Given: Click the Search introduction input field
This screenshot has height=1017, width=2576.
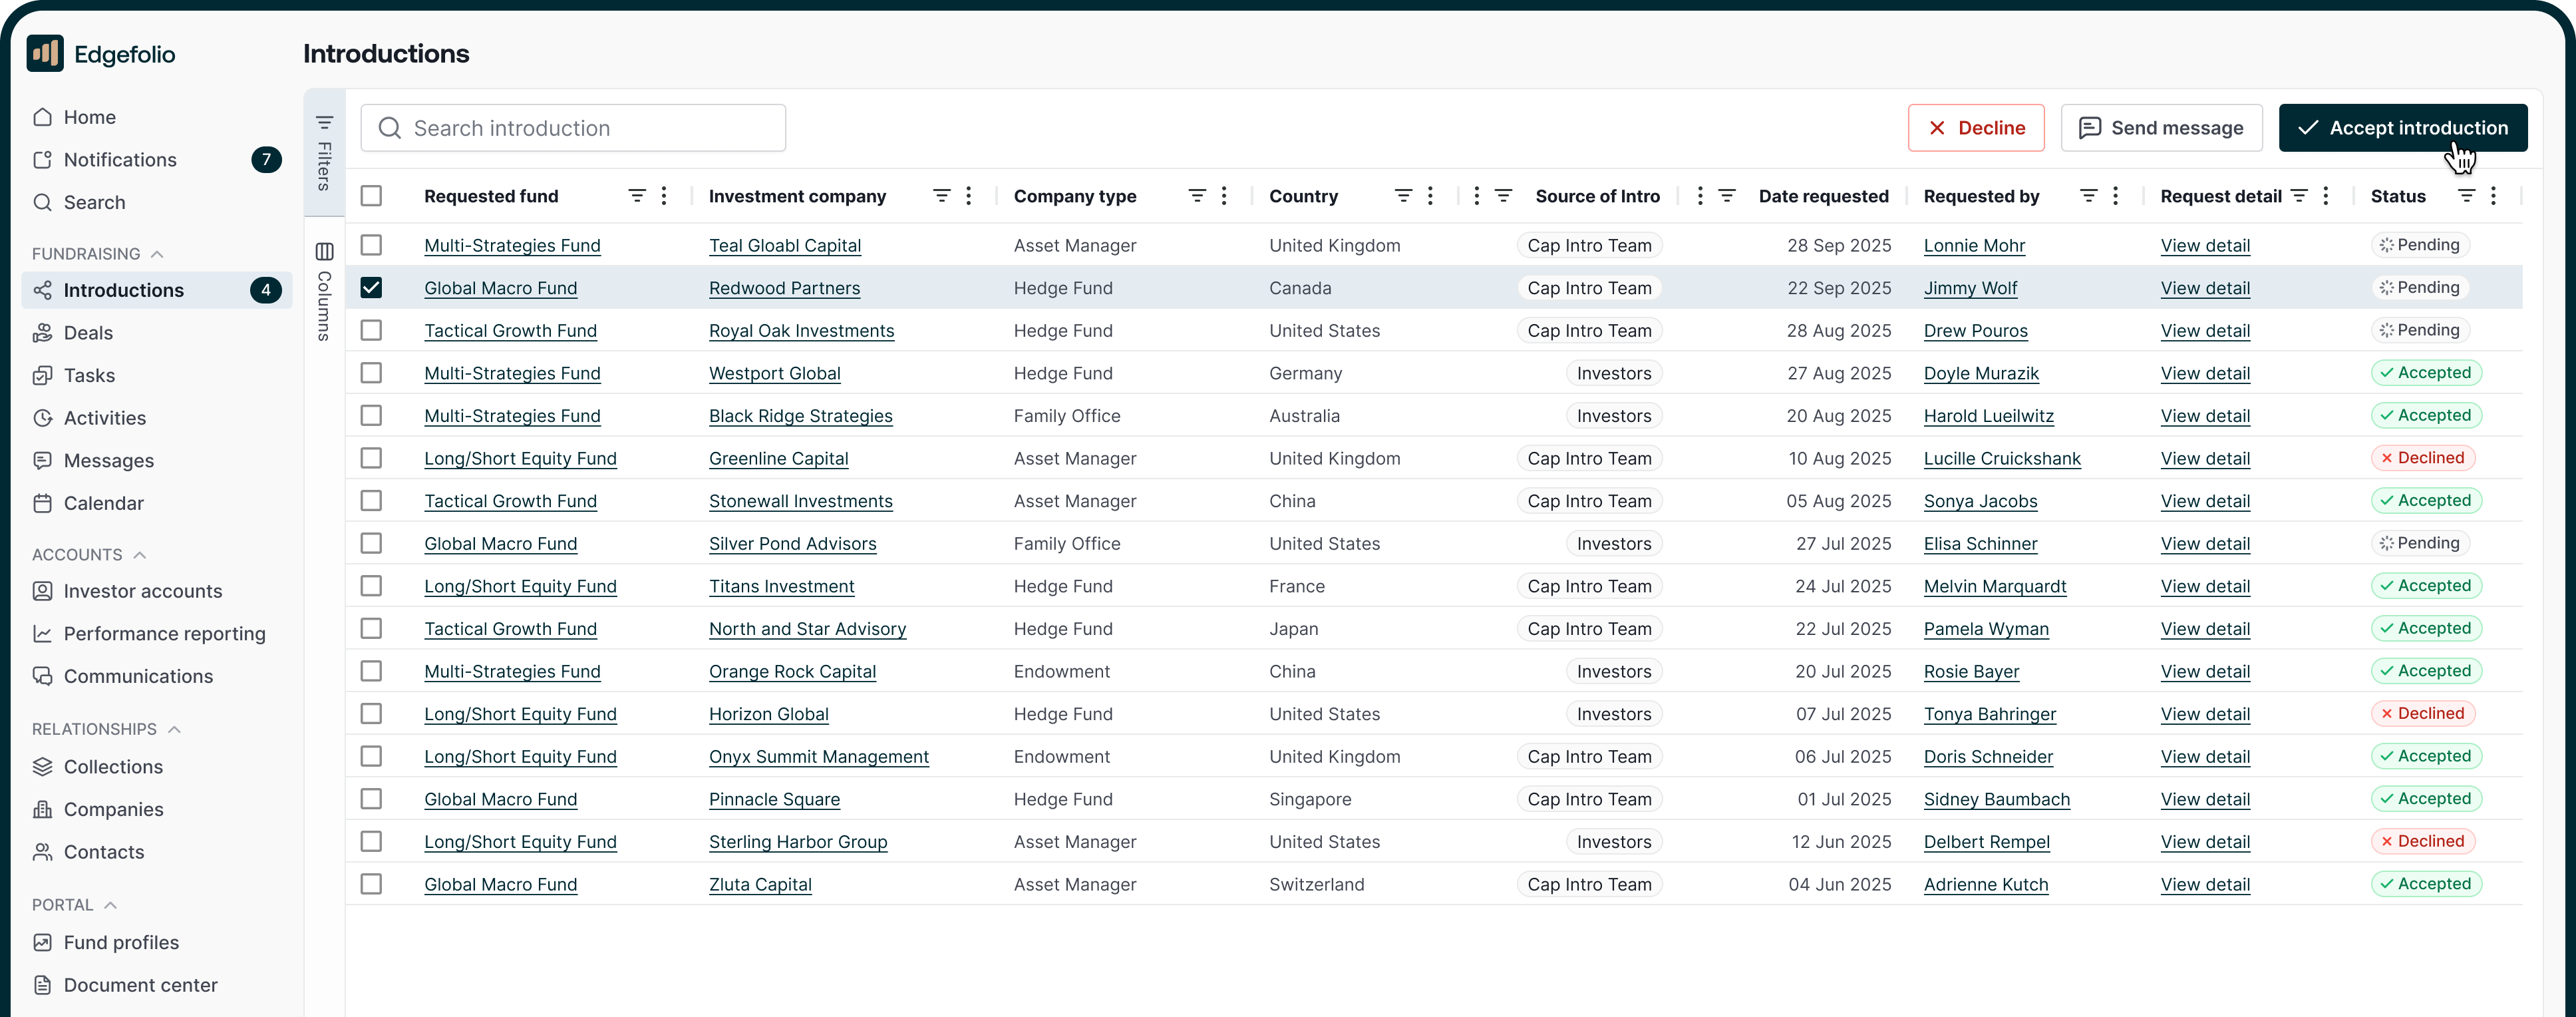Looking at the screenshot, I should [x=573, y=127].
